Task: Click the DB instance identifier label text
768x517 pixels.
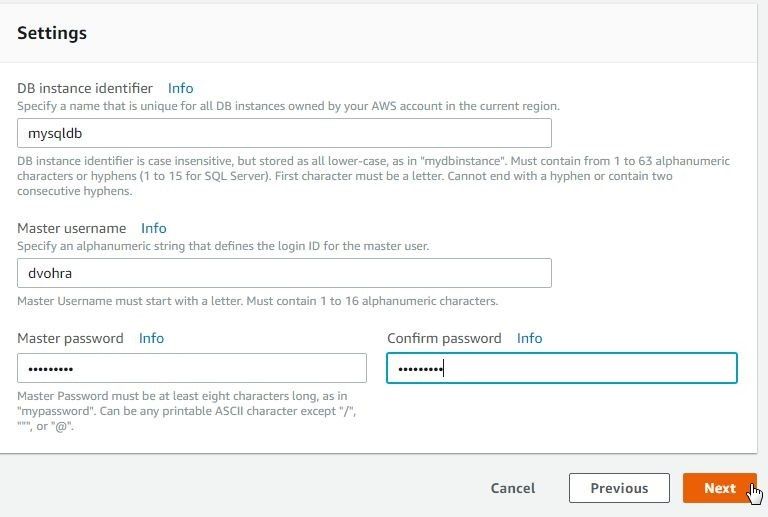Action: [x=85, y=88]
